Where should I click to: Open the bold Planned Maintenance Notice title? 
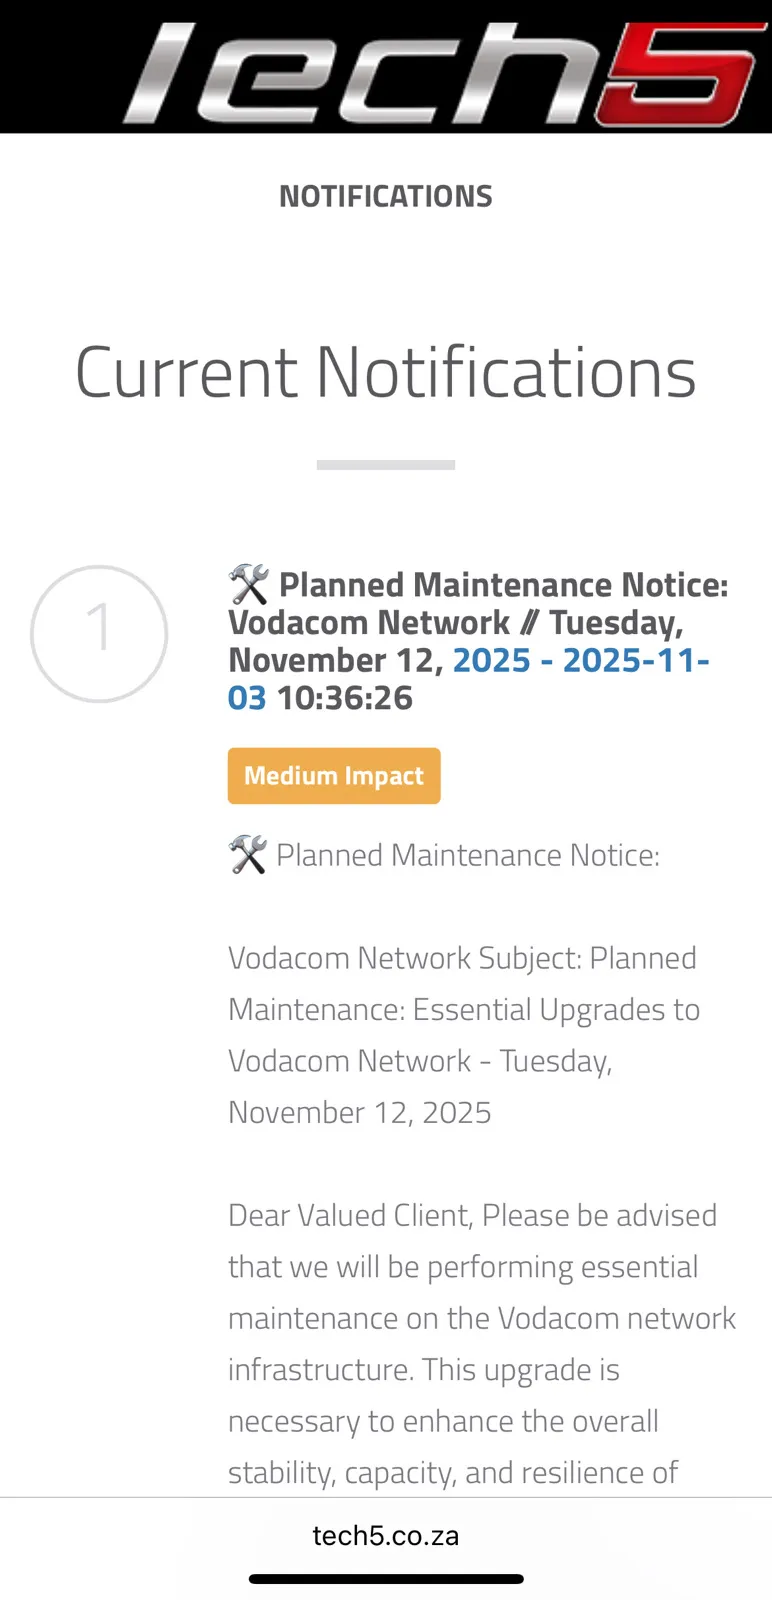(503, 585)
